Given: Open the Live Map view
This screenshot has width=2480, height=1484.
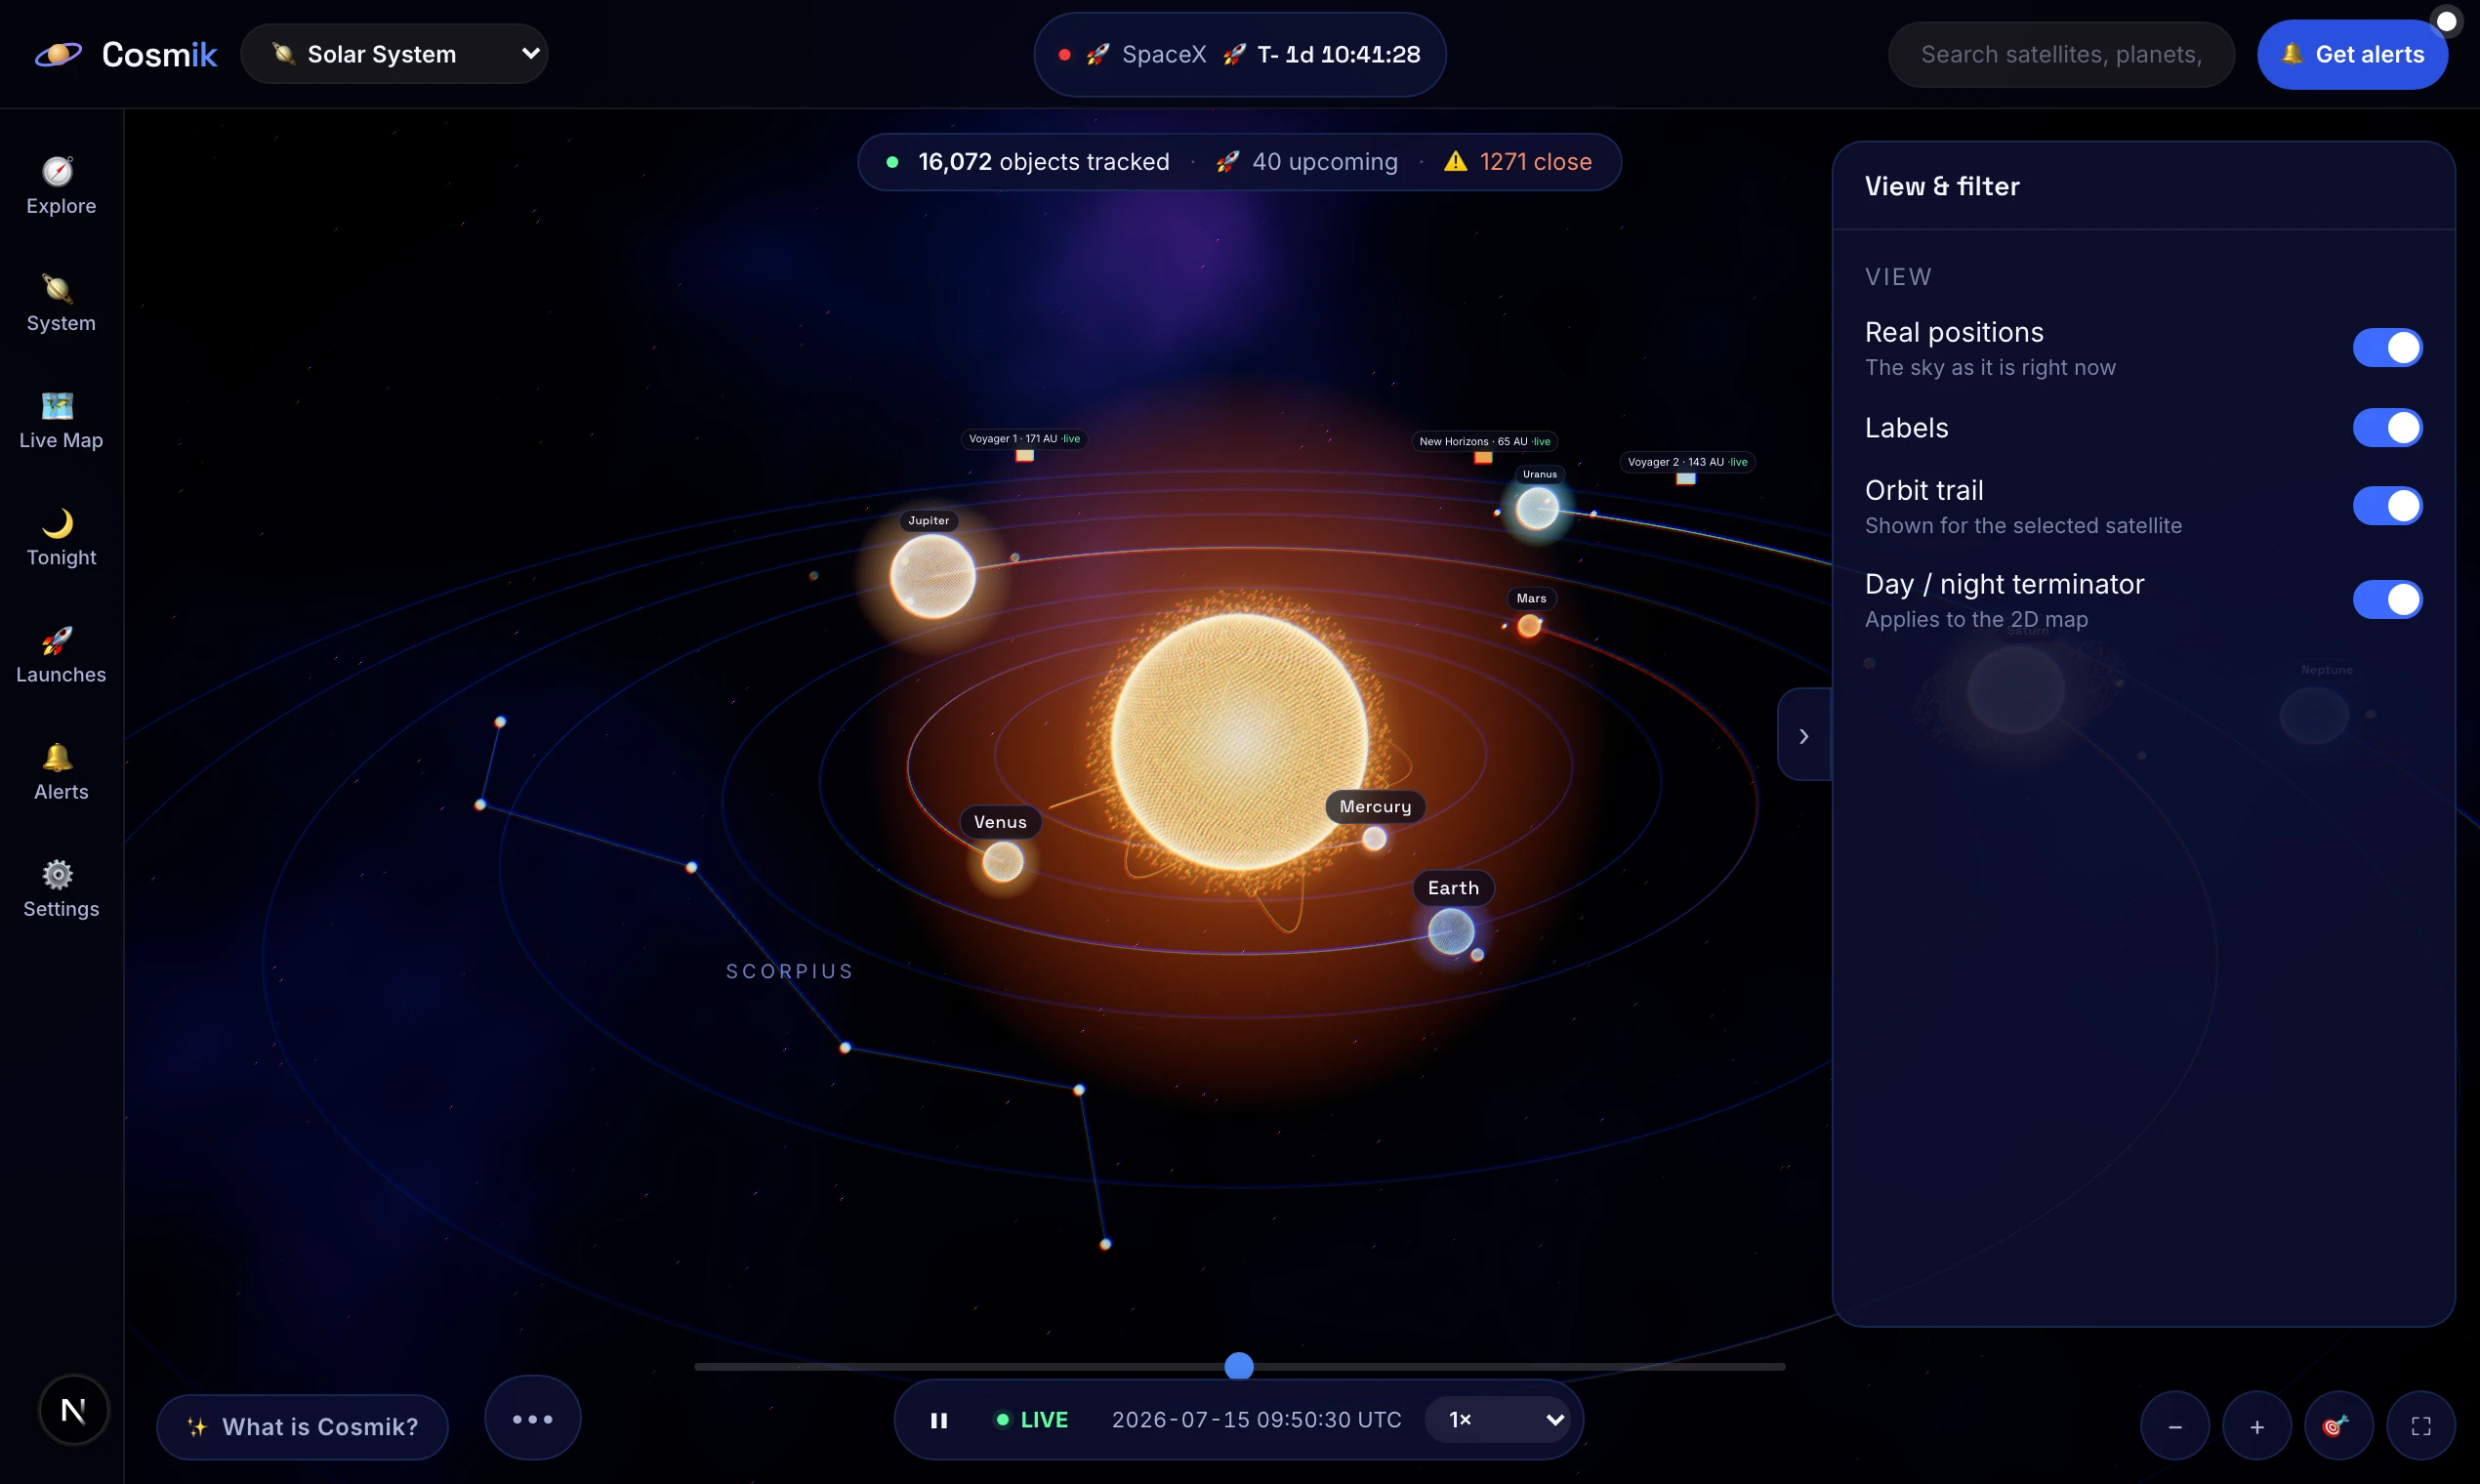Looking at the screenshot, I should 61,420.
